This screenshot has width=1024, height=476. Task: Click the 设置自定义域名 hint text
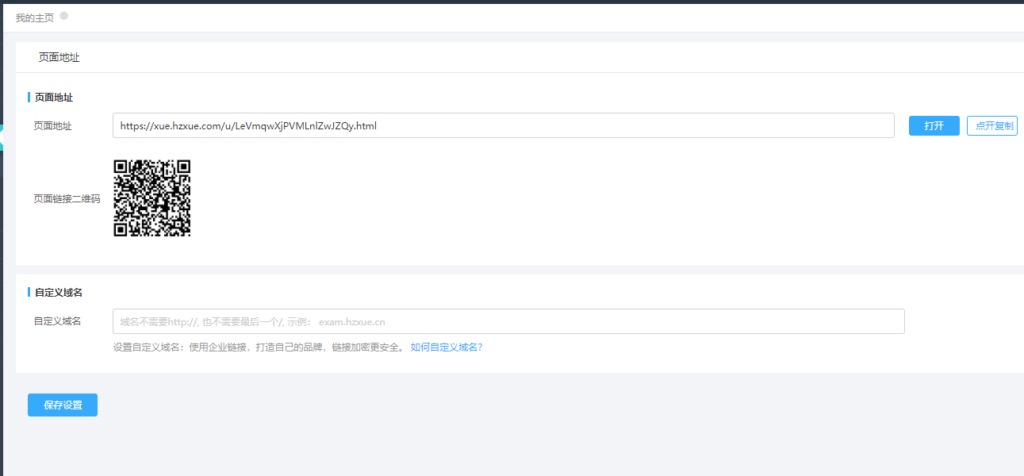(x=258, y=347)
